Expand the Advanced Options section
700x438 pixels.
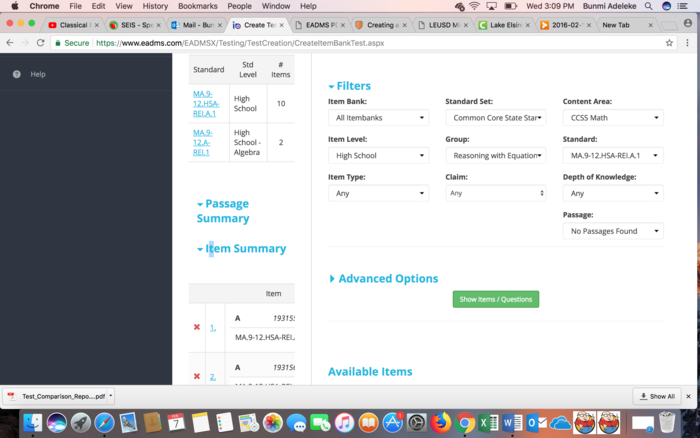(384, 279)
